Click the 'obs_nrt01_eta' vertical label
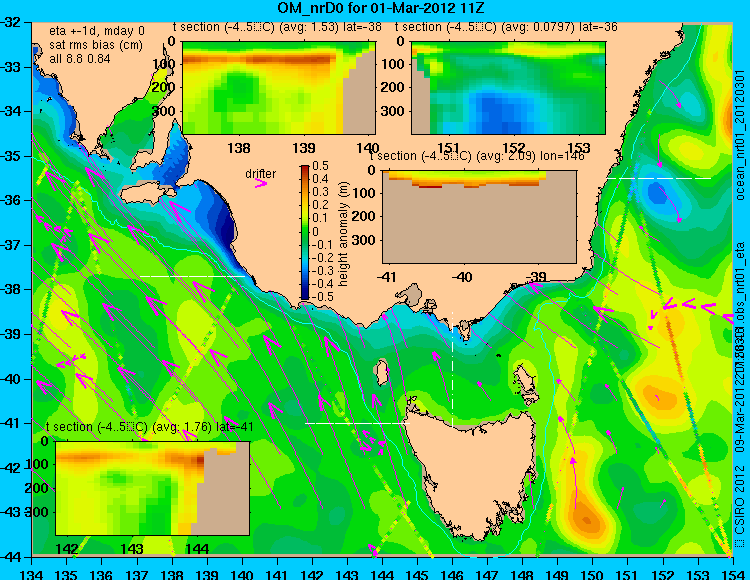Viewport: 750px width, 580px height. click(x=740, y=281)
